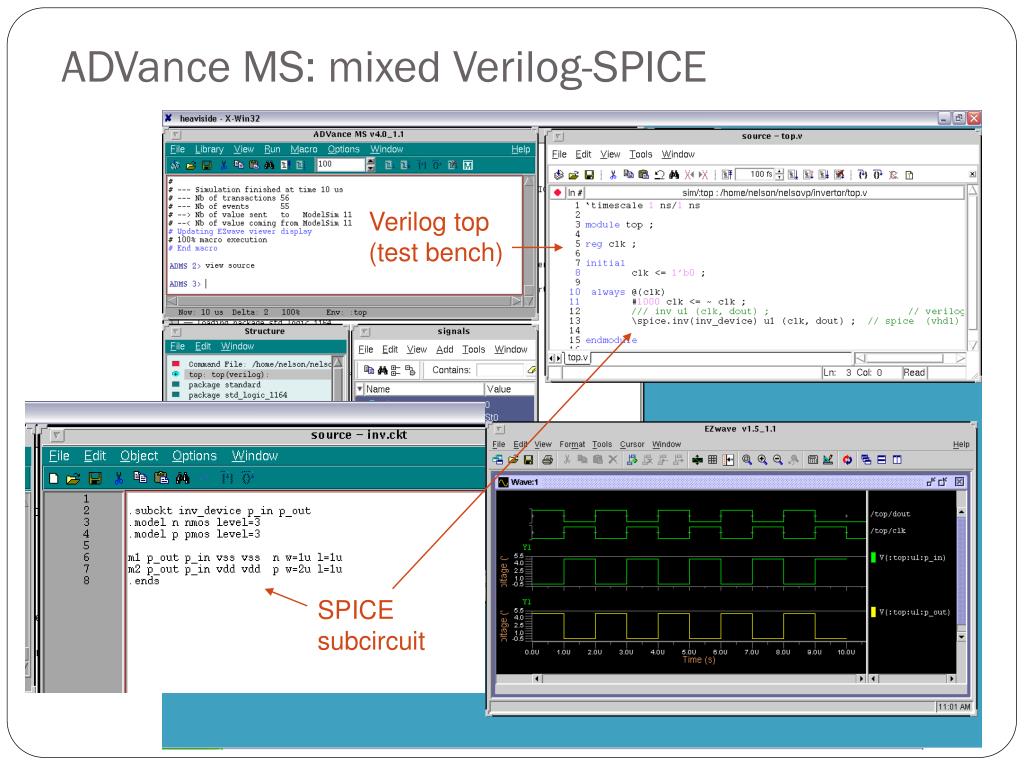Click the Contains filter field in signals window
1024x768 pixels.
tap(501, 370)
